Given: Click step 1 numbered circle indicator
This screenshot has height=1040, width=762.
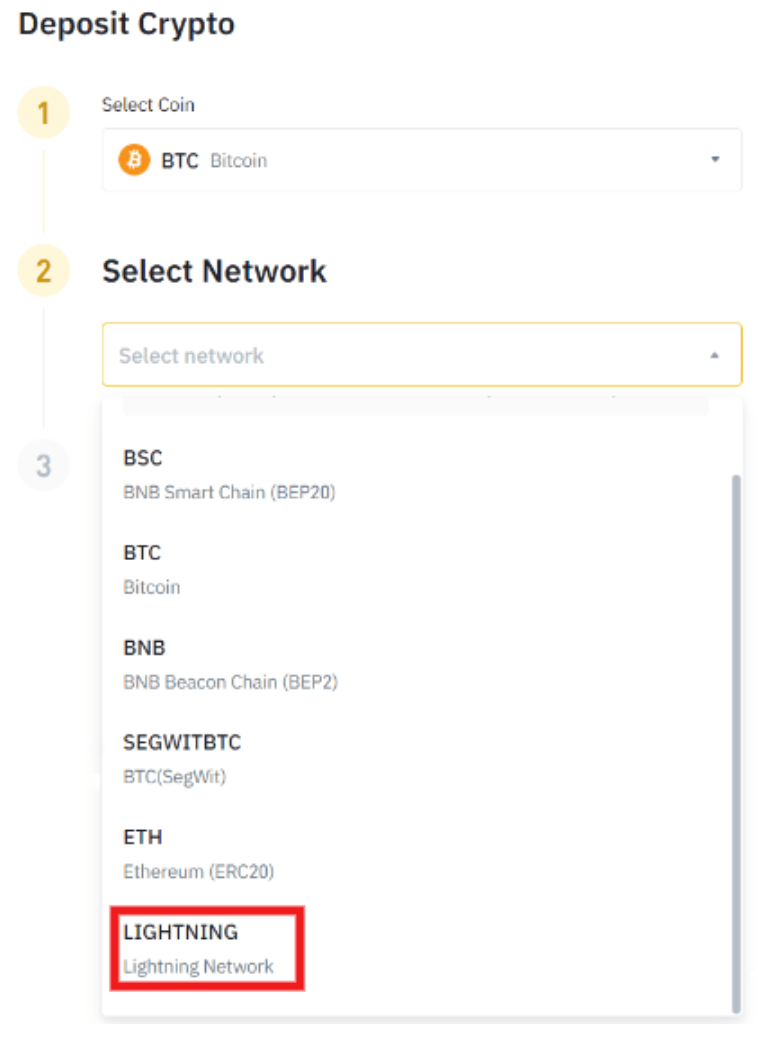Looking at the screenshot, I should (45, 113).
